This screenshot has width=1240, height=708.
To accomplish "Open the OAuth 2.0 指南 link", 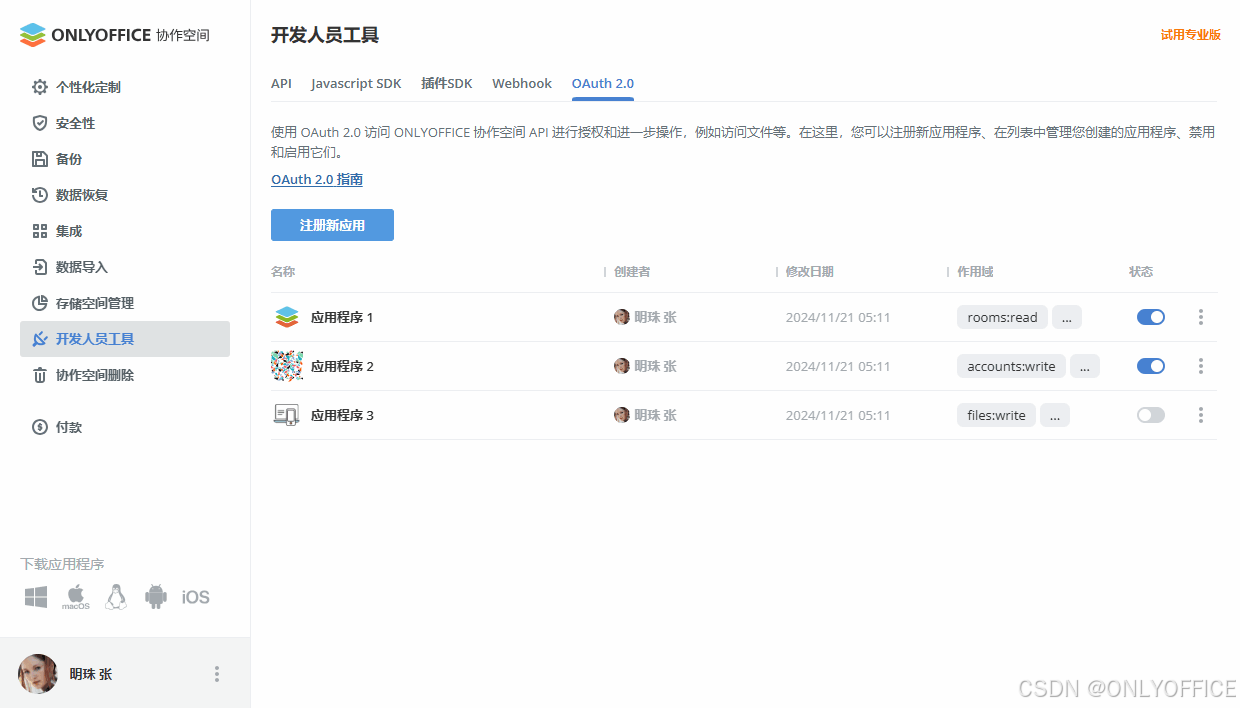I will coord(317,180).
